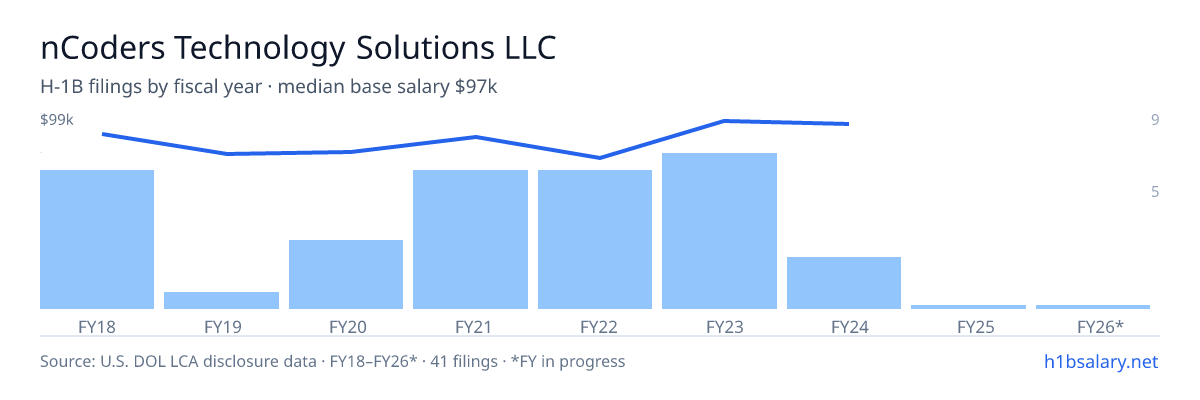Select the FY20 filings bar

[x=346, y=274]
